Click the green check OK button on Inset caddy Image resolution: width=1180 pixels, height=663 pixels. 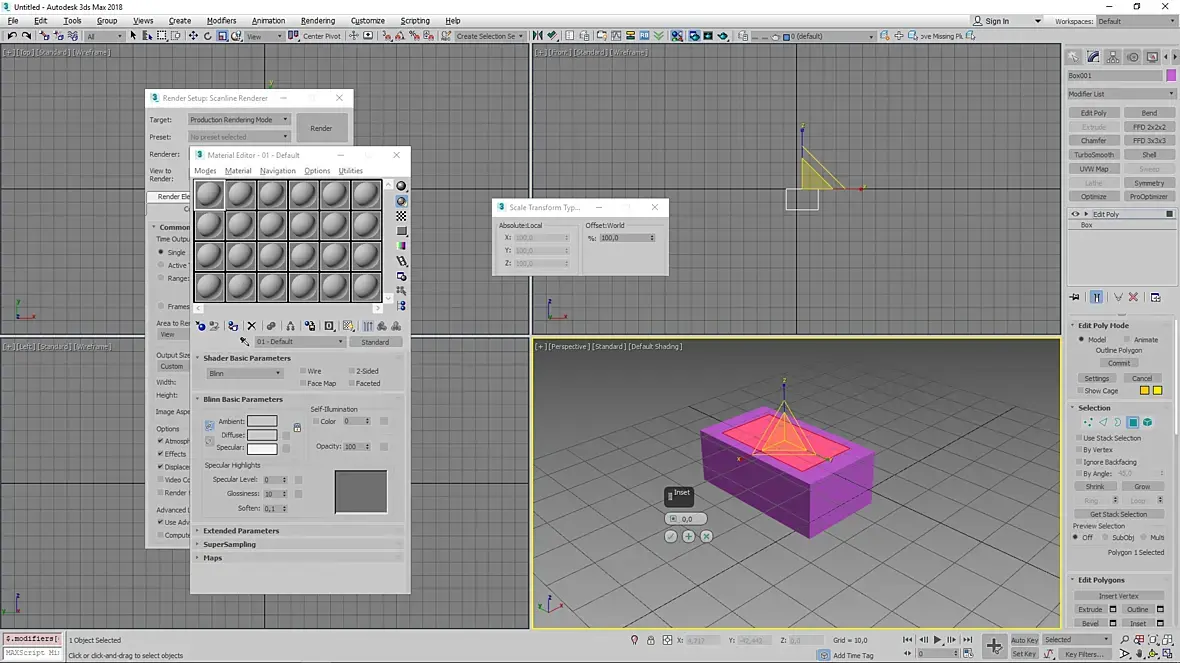(x=671, y=537)
